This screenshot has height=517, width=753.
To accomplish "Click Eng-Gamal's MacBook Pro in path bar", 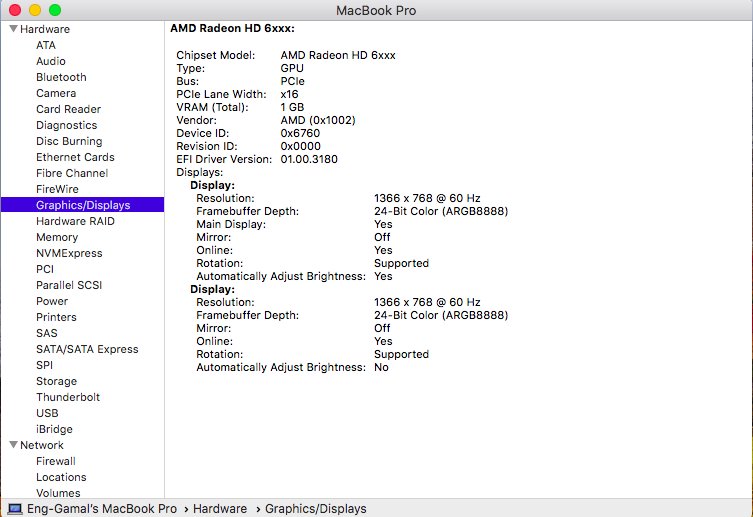I will pyautogui.click(x=103, y=509).
